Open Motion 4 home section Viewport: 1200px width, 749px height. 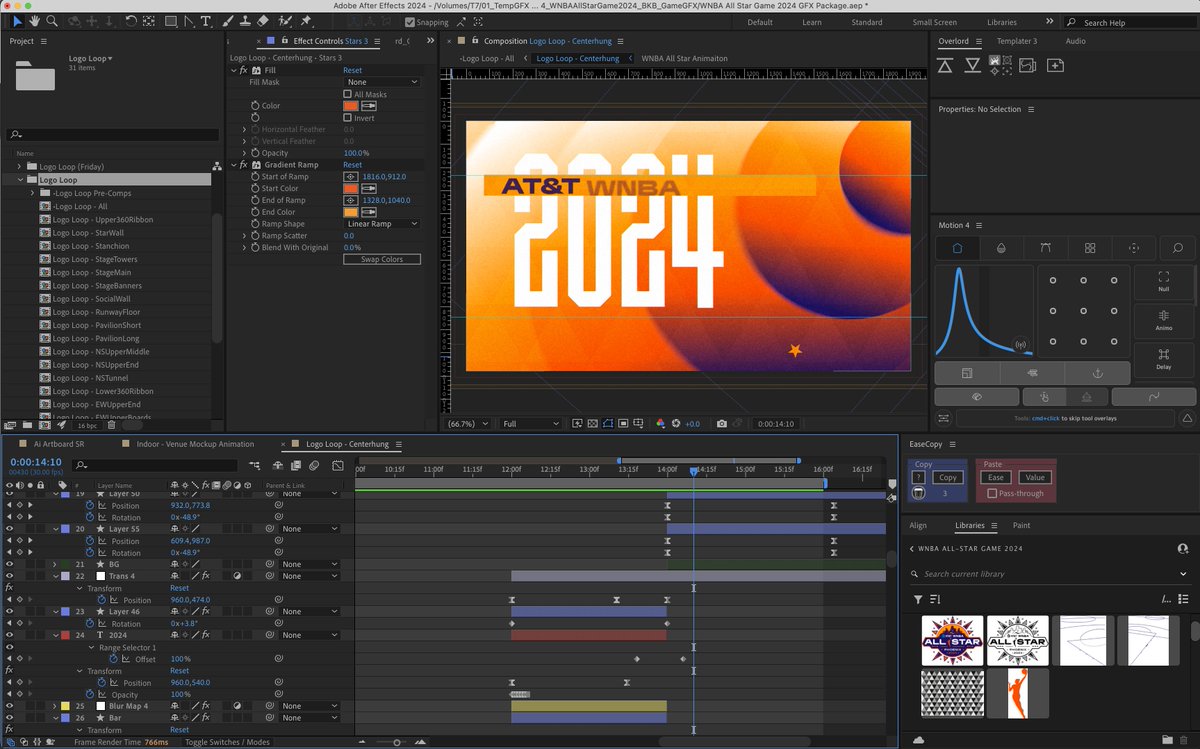tap(957, 247)
